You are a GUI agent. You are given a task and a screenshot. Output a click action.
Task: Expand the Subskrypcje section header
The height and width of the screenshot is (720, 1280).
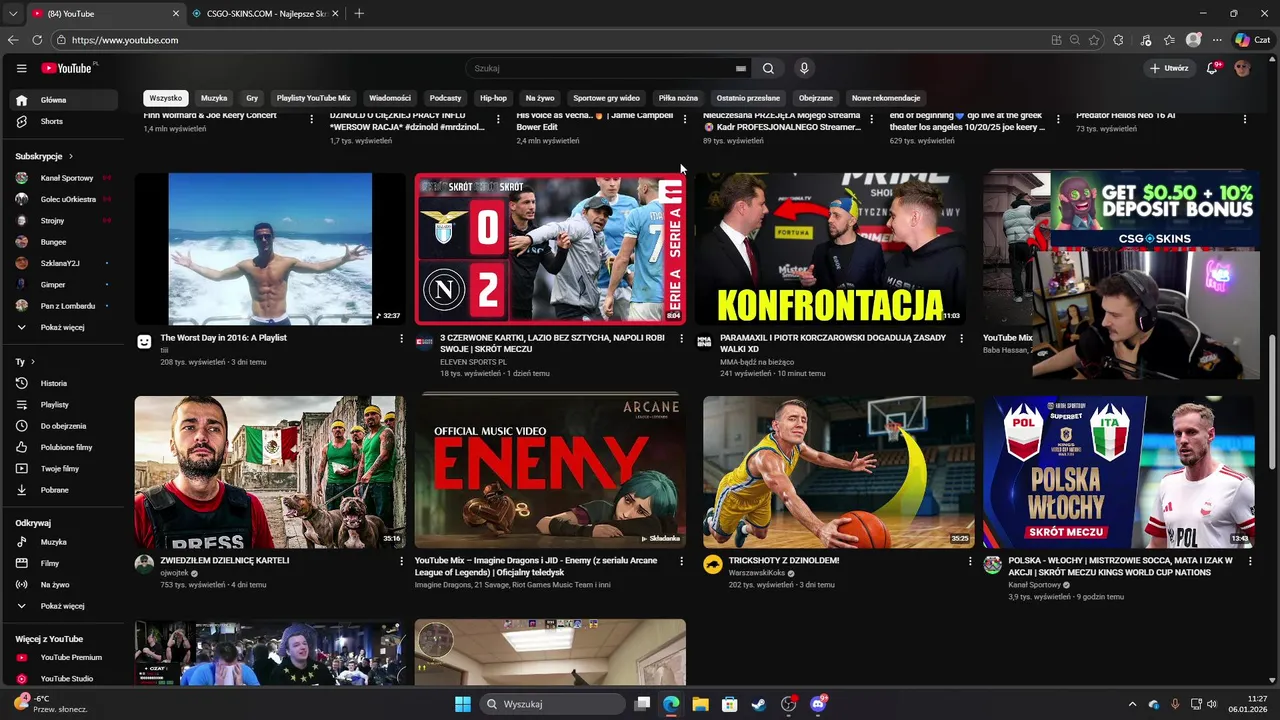coord(44,156)
